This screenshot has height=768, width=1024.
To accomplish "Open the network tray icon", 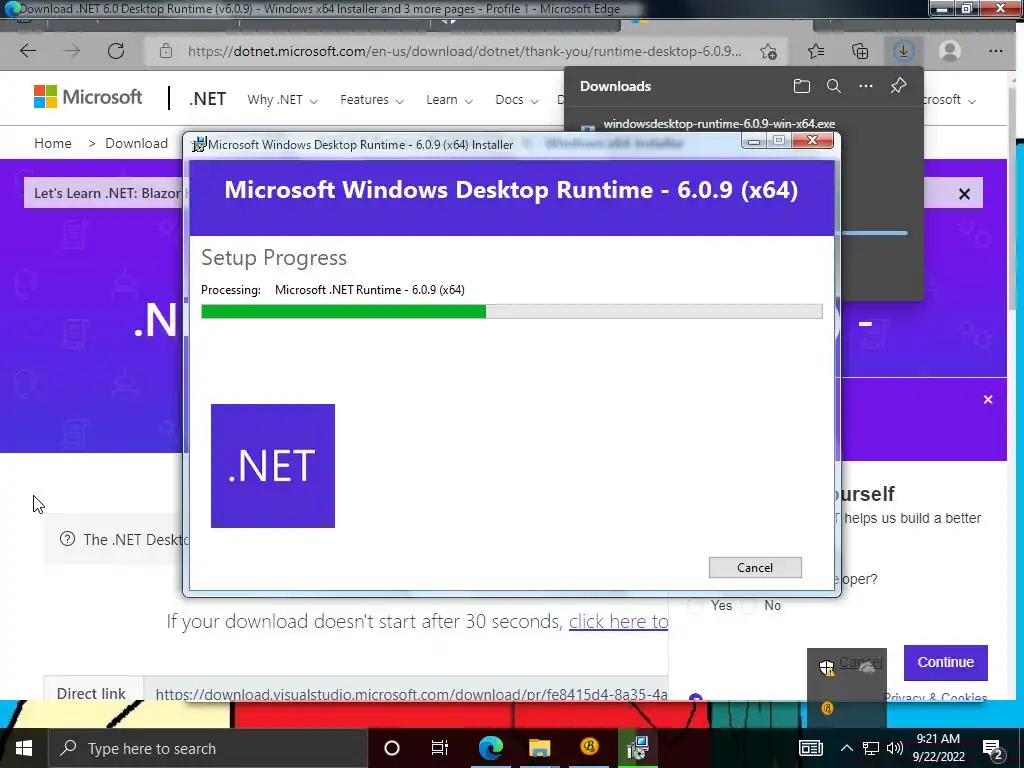I will pyautogui.click(x=871, y=748).
